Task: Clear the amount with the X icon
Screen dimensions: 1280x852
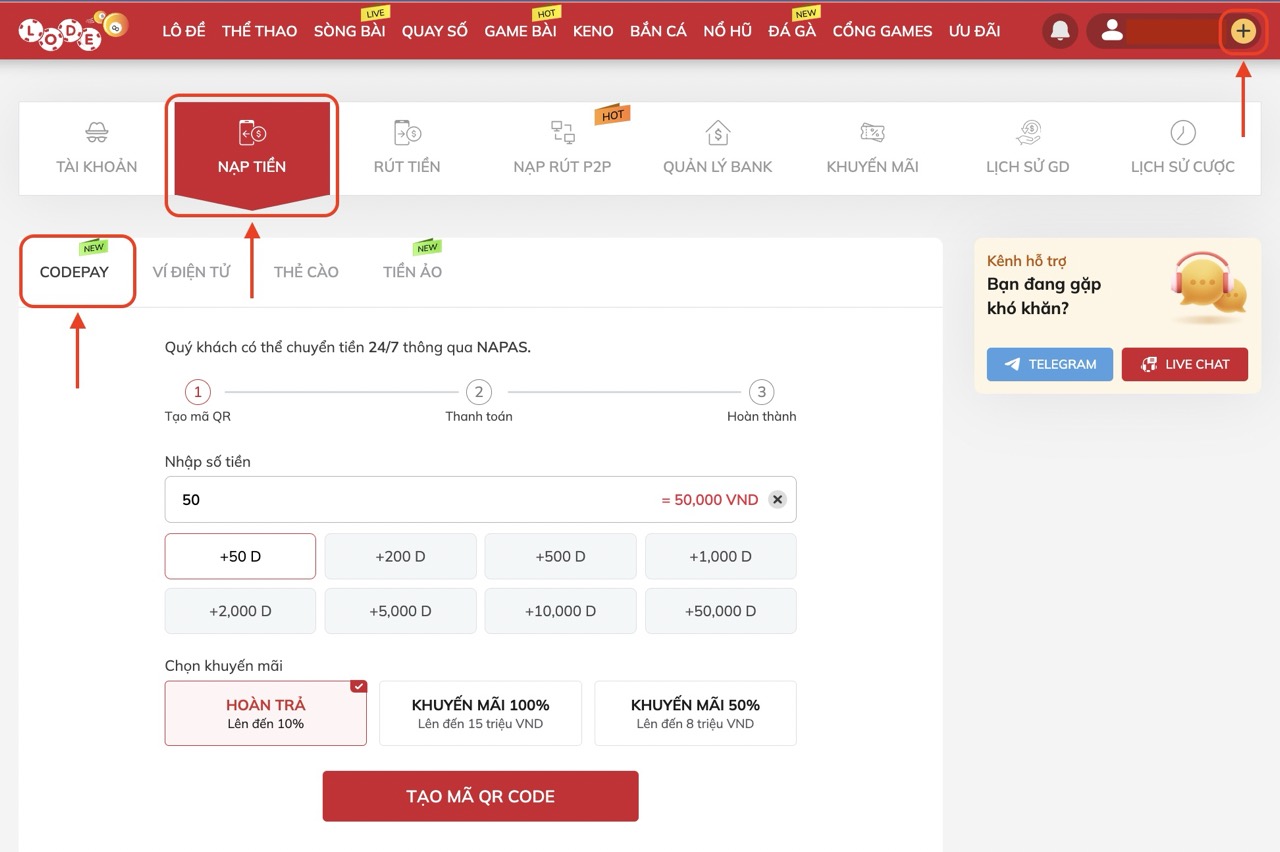Action: pos(777,500)
